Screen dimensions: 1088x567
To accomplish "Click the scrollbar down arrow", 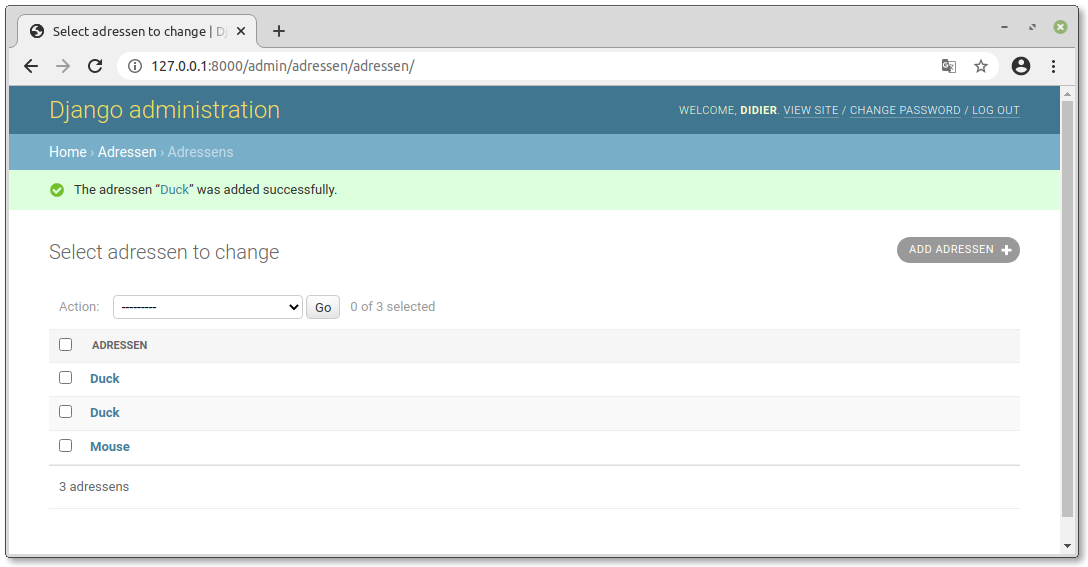I will (x=1067, y=546).
